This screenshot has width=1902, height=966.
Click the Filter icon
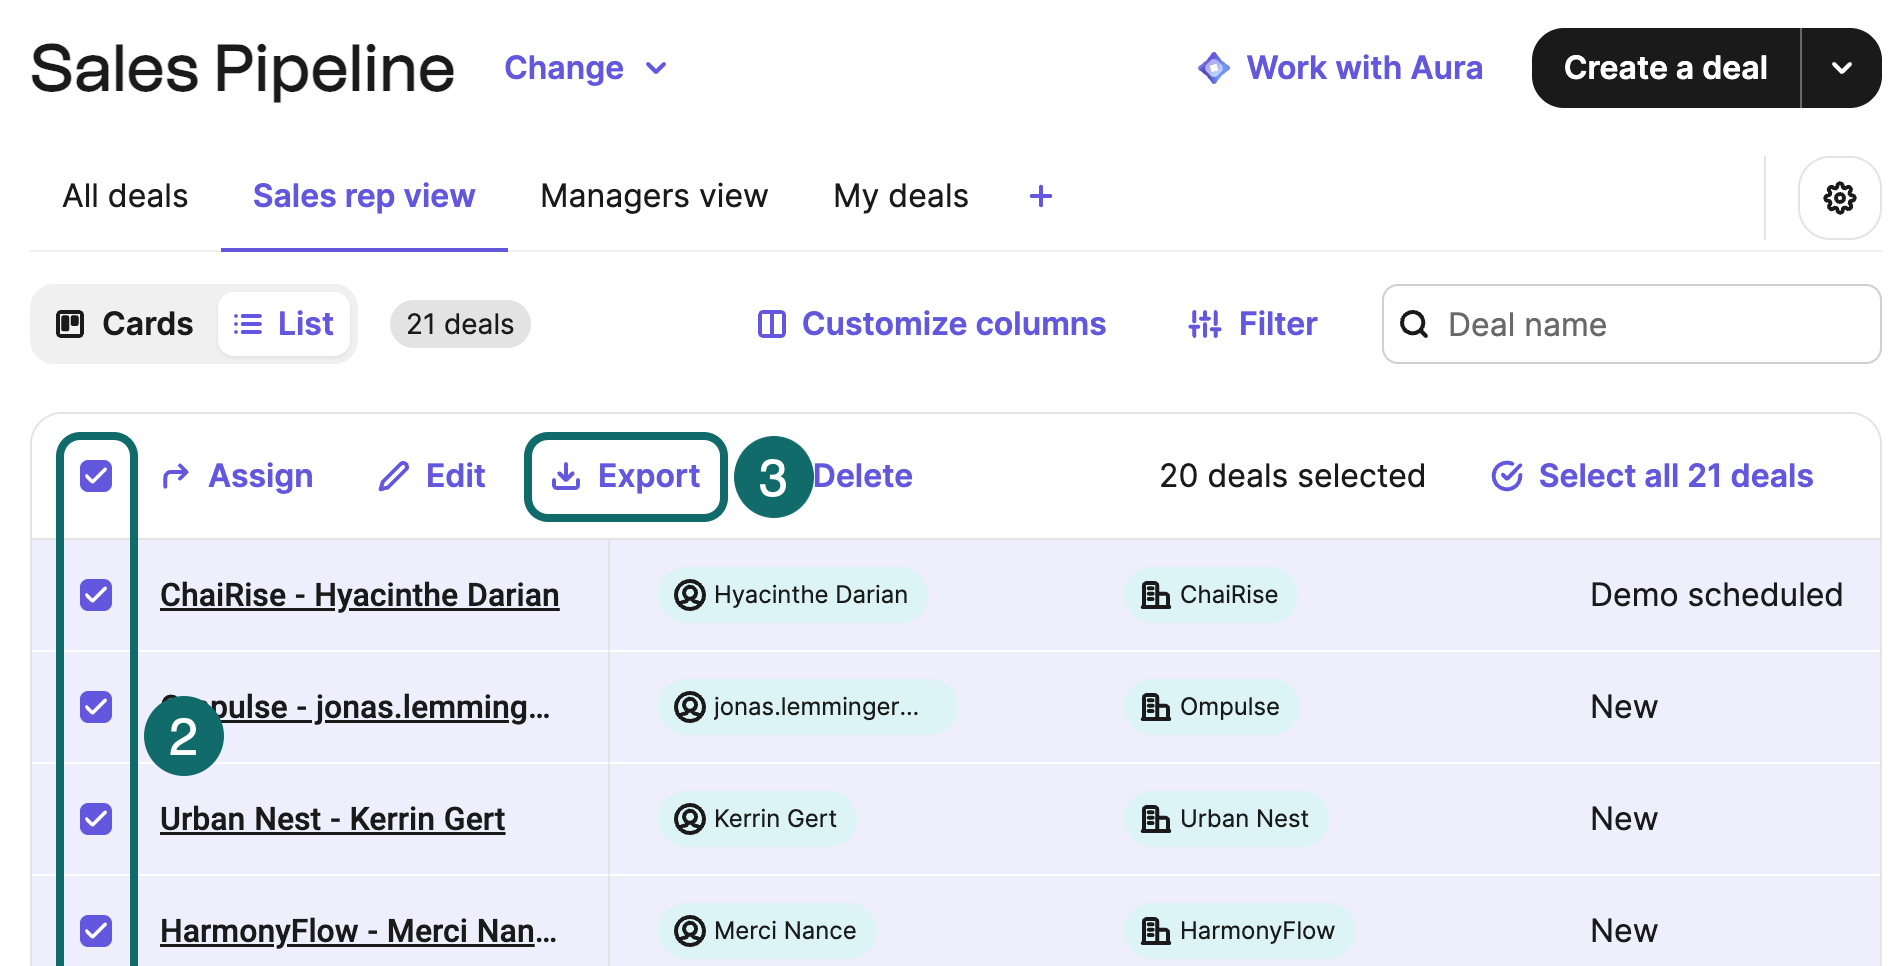click(1204, 323)
